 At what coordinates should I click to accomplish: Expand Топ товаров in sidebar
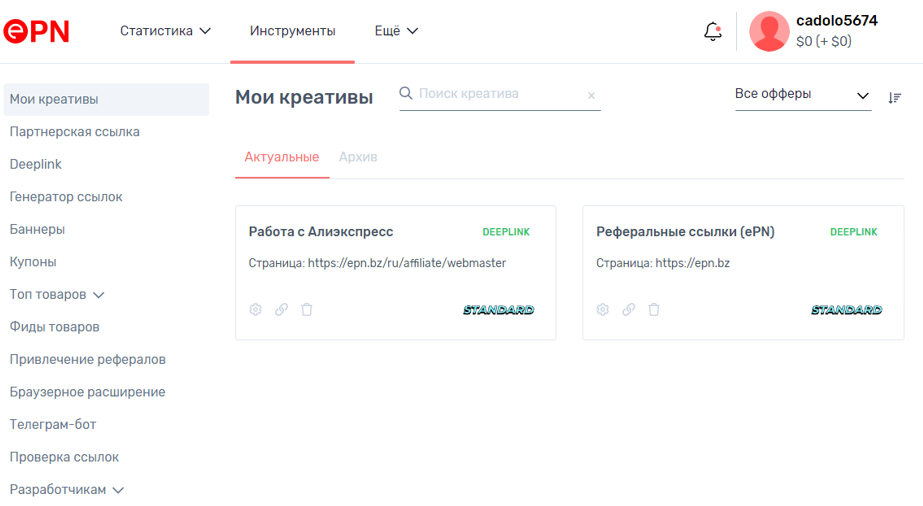click(57, 294)
